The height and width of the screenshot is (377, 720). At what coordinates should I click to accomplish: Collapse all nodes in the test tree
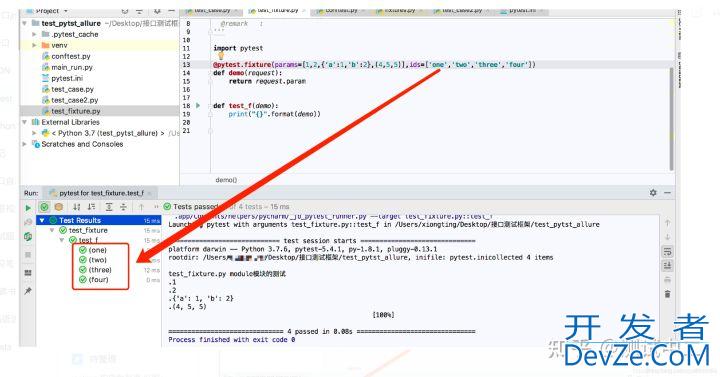pos(123,207)
